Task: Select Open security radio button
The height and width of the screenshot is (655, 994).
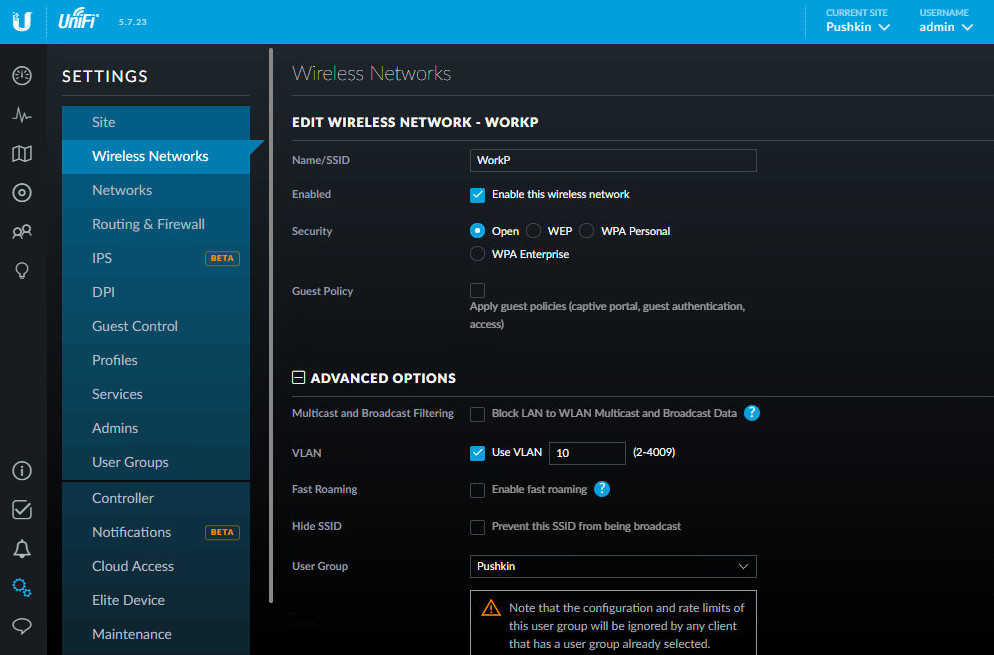Action: pyautogui.click(x=477, y=231)
